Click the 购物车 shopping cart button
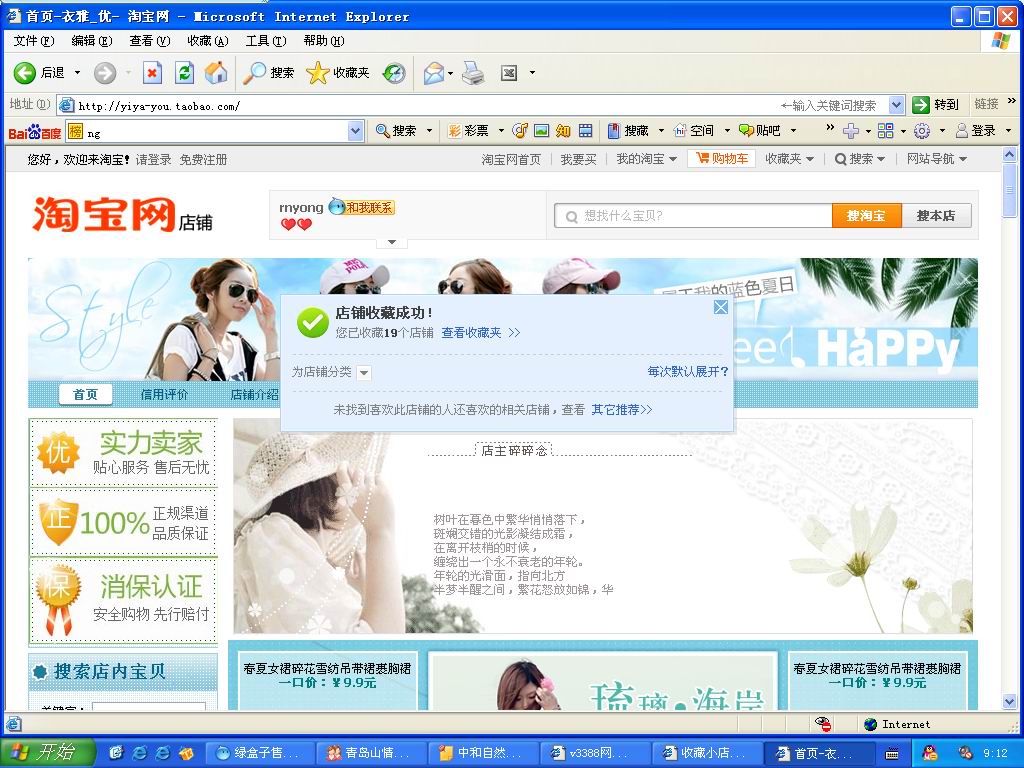The image size is (1024, 768). [721, 159]
